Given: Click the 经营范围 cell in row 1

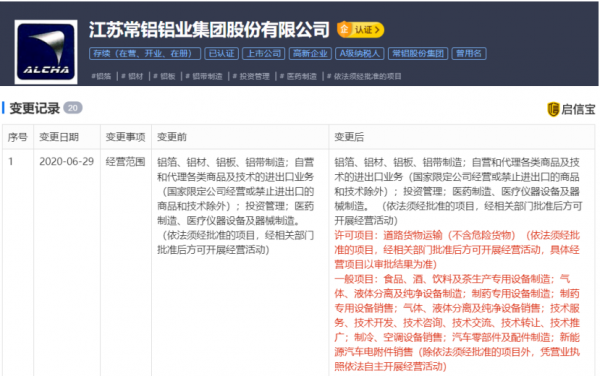Looking at the screenshot, I should click(x=126, y=162).
